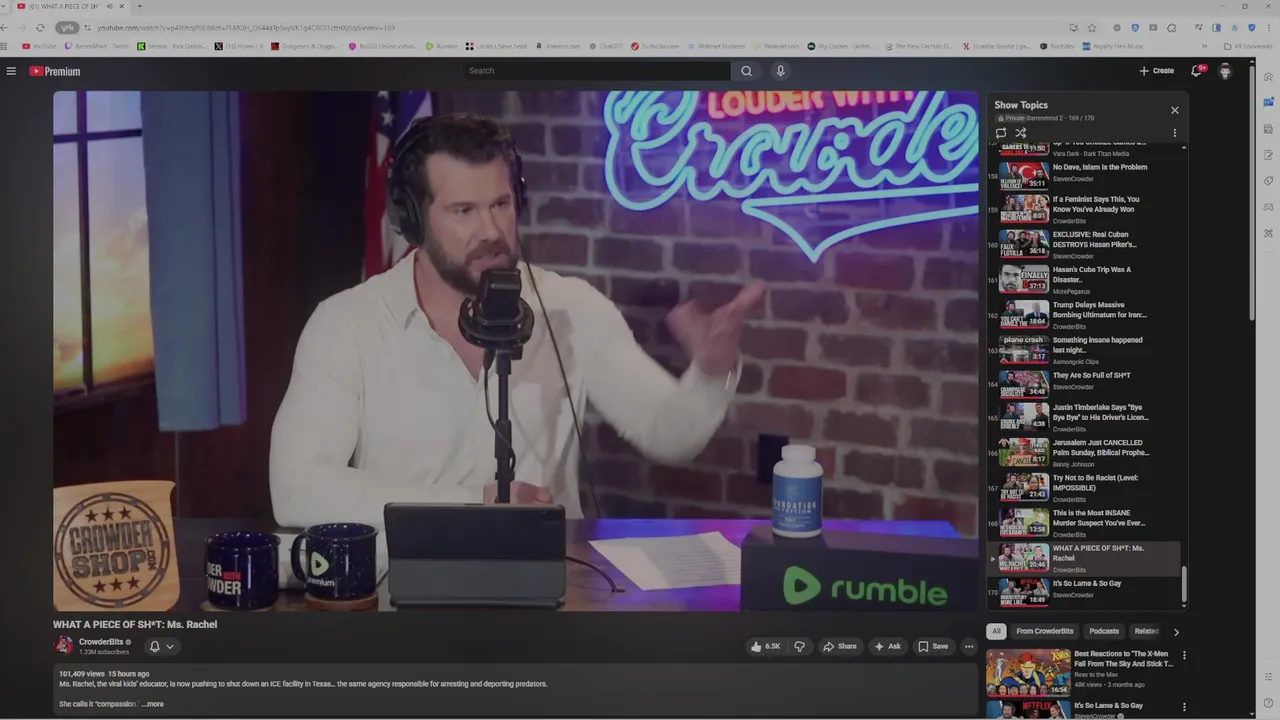
Task: Share this video
Action: point(839,646)
